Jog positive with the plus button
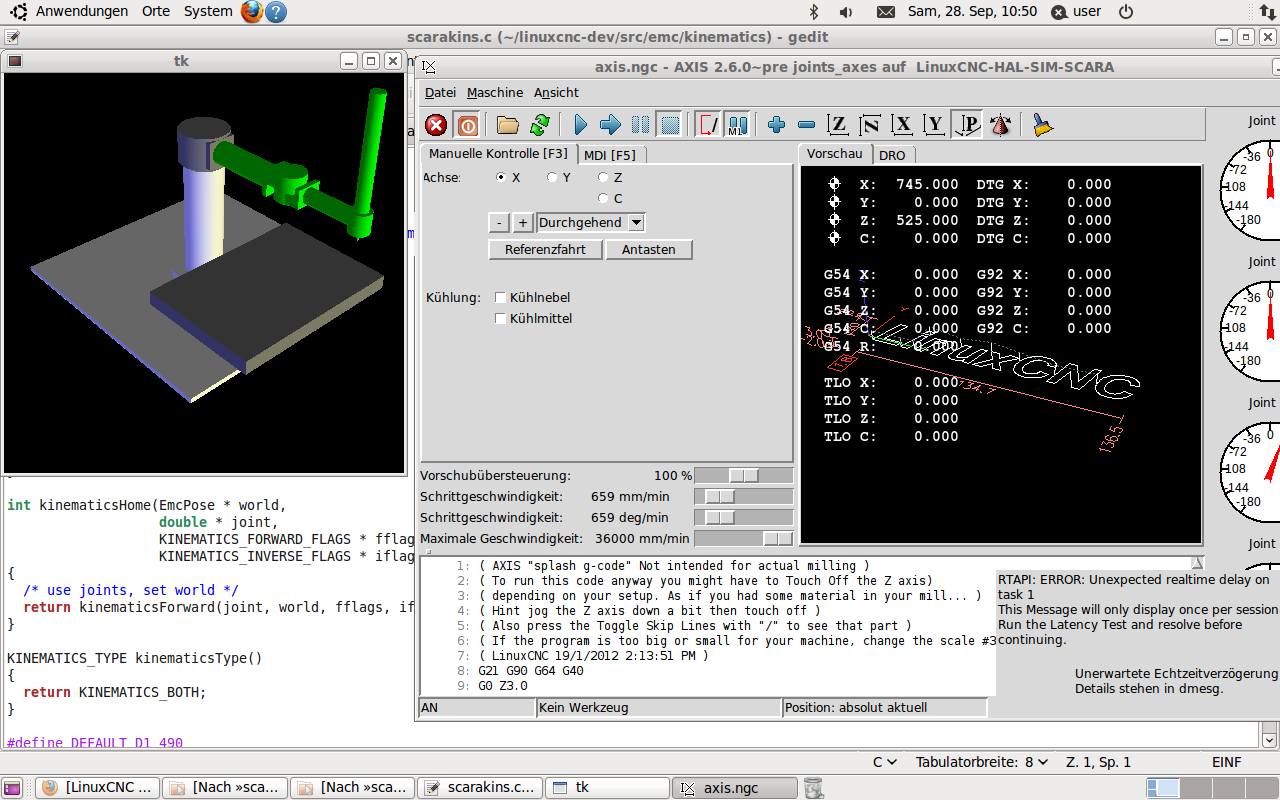Image resolution: width=1280 pixels, height=800 pixels. tap(523, 223)
